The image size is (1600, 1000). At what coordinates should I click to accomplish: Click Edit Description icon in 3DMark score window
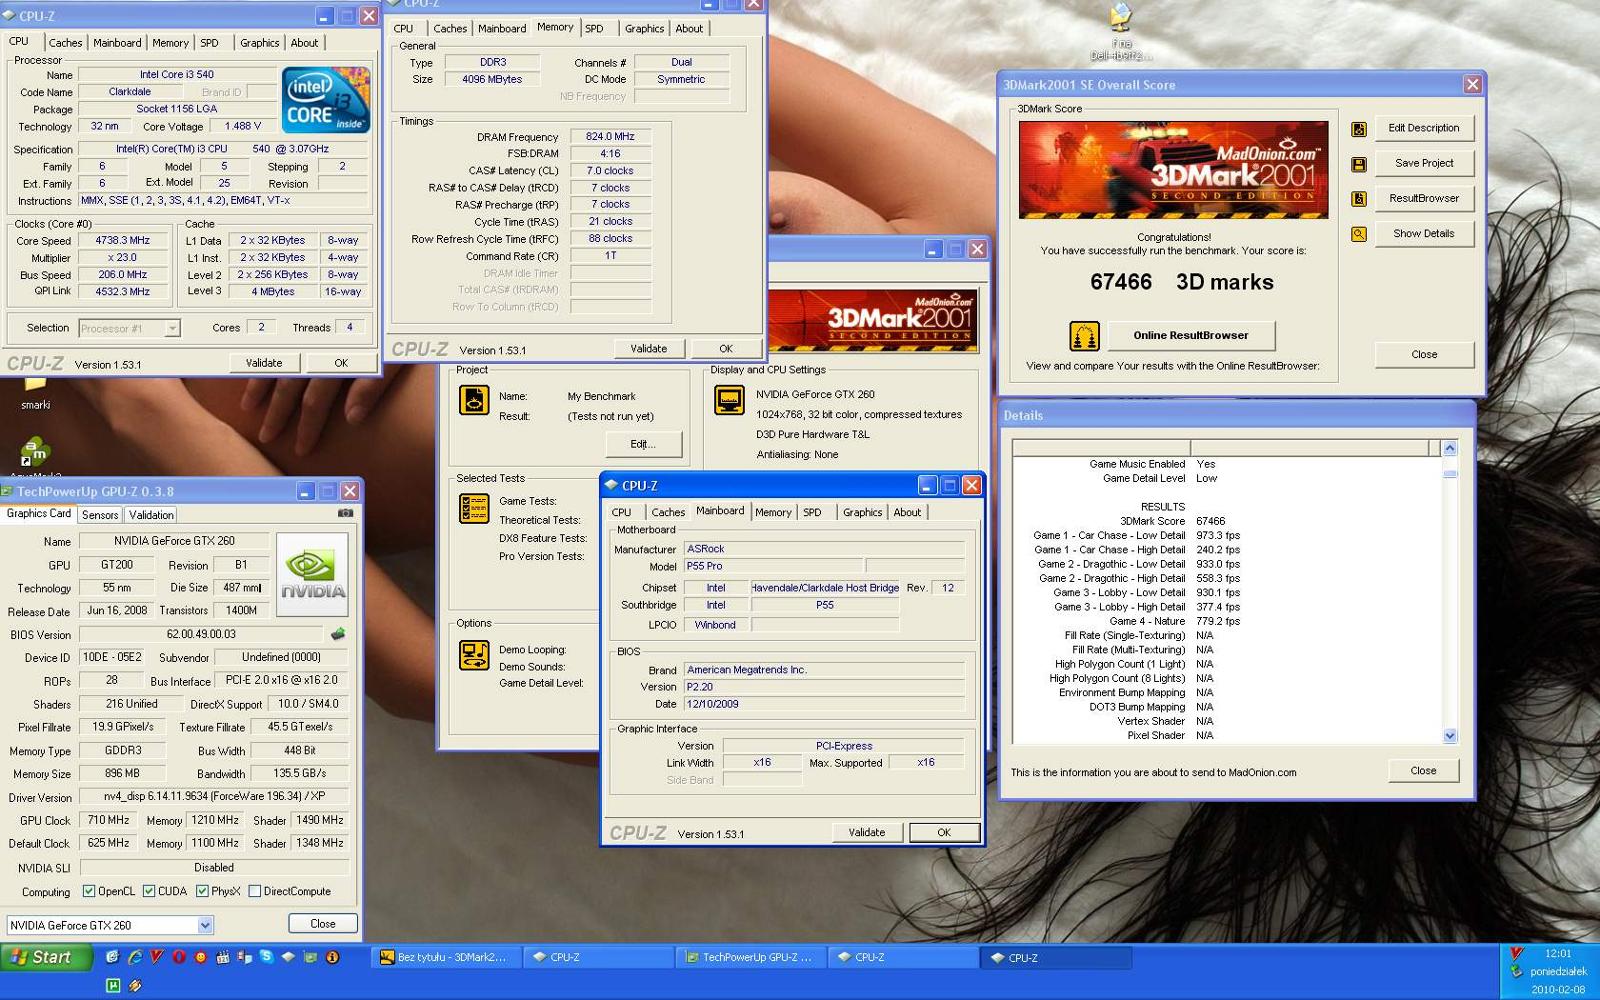1358,129
